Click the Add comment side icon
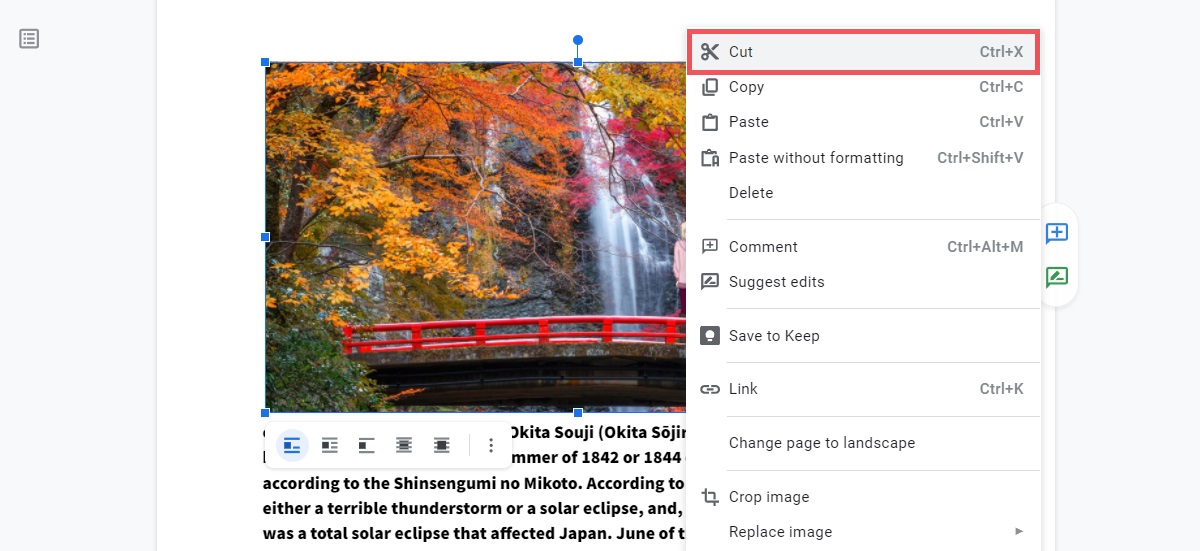This screenshot has height=551, width=1200. pyautogui.click(x=1057, y=234)
